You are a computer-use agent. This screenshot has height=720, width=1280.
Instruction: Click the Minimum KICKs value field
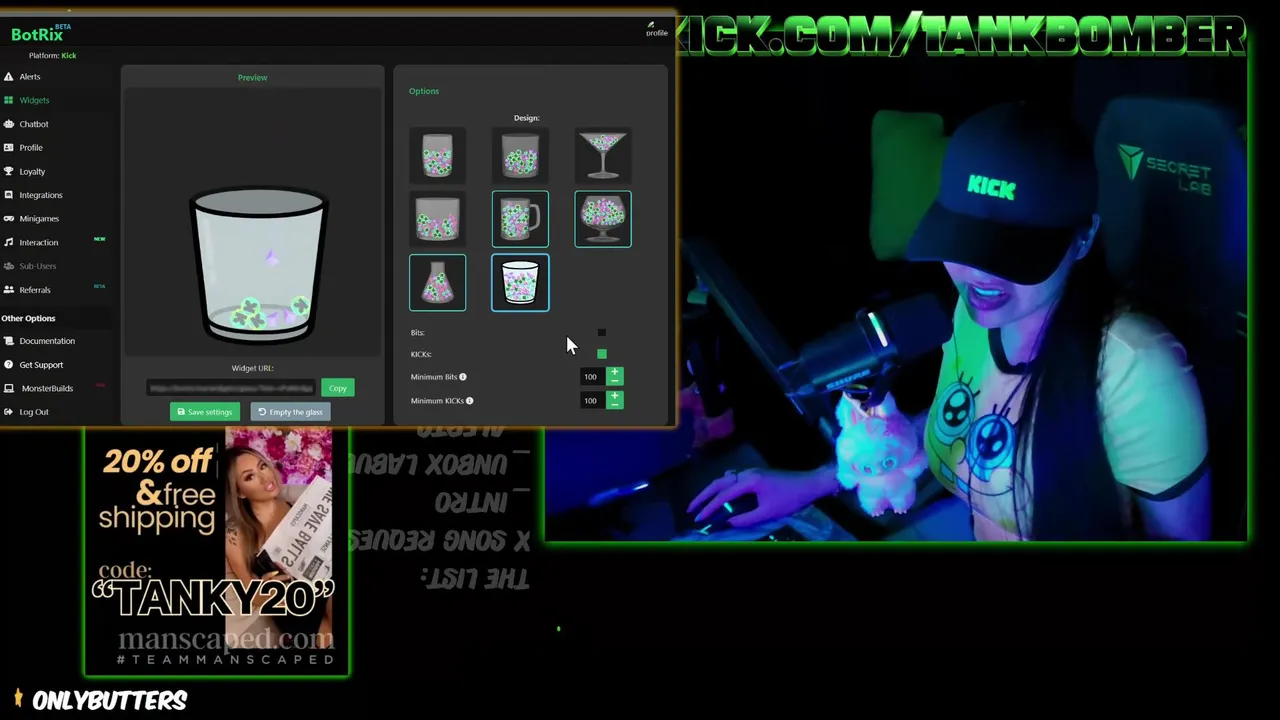(592, 401)
